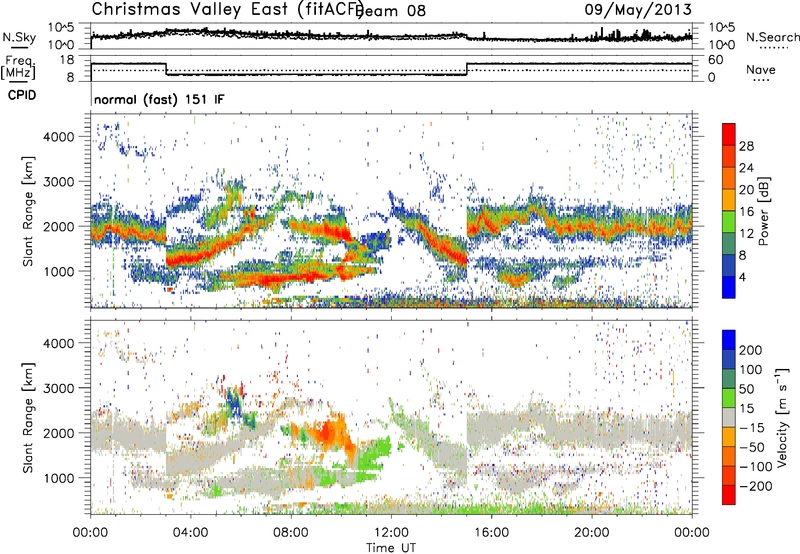Image resolution: width=800 pixels, height=554 pixels.
Task: Pick the red top segment of power colorbar
Action: pyautogui.click(x=729, y=135)
